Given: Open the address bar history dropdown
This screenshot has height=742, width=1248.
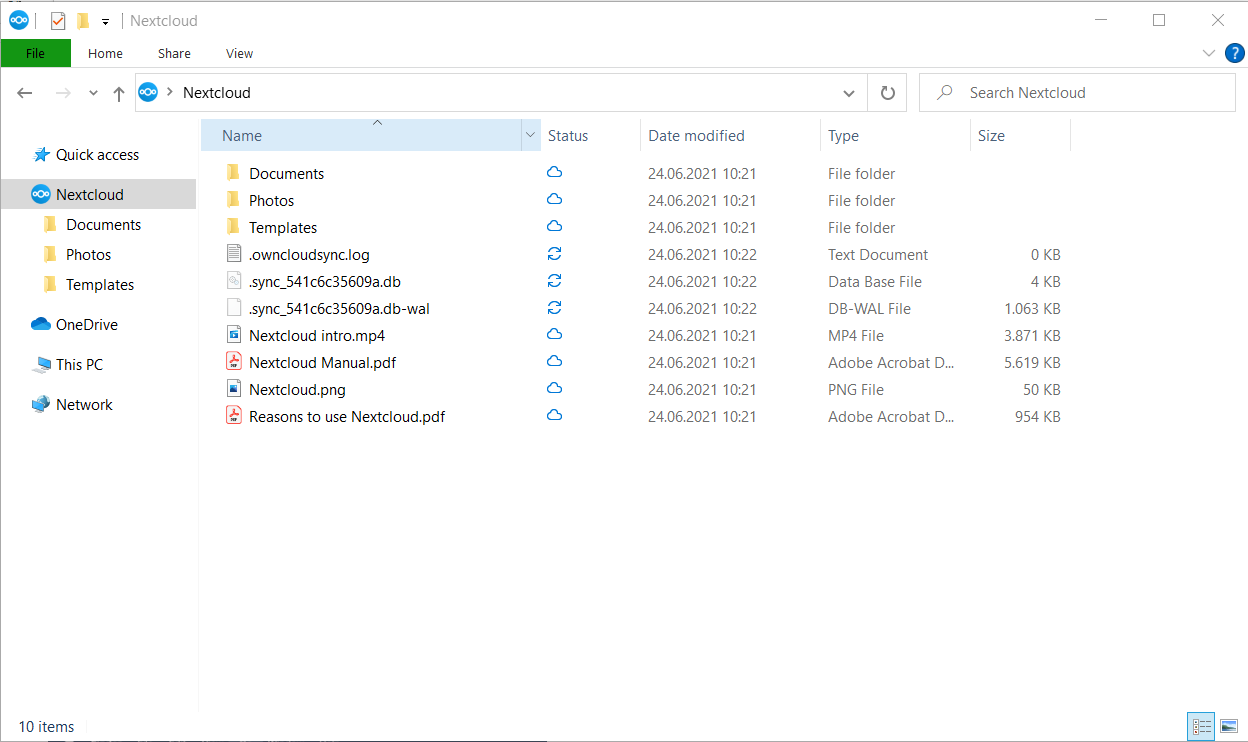Looking at the screenshot, I should pyautogui.click(x=849, y=93).
